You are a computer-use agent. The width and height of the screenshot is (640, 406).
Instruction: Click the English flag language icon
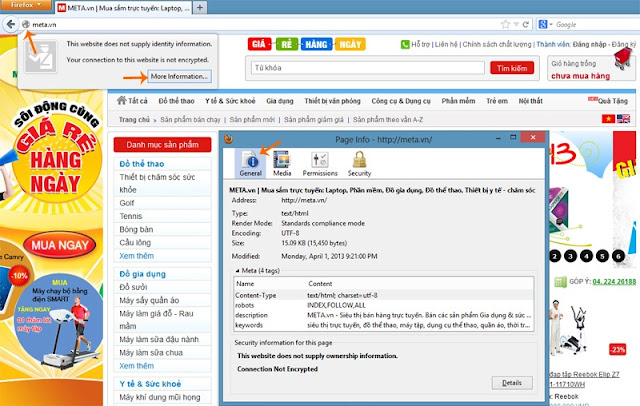[623, 119]
